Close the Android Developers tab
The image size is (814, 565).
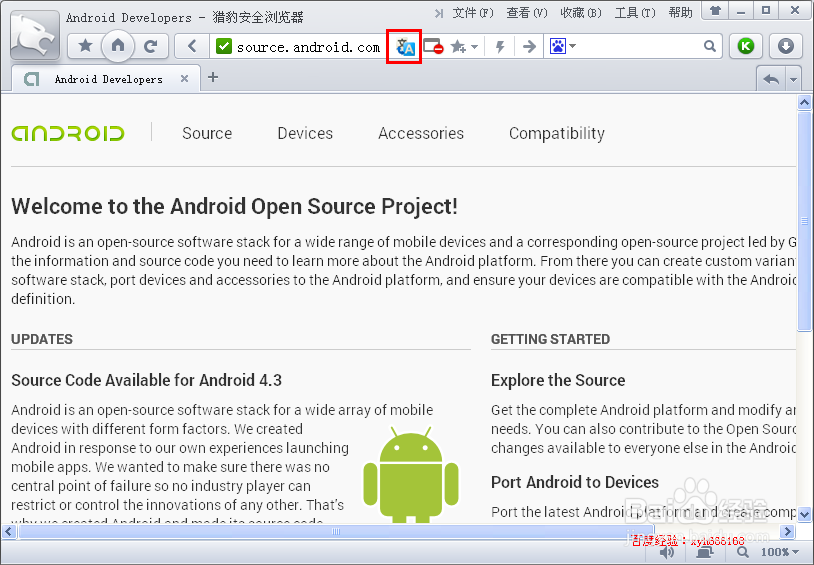click(x=184, y=78)
